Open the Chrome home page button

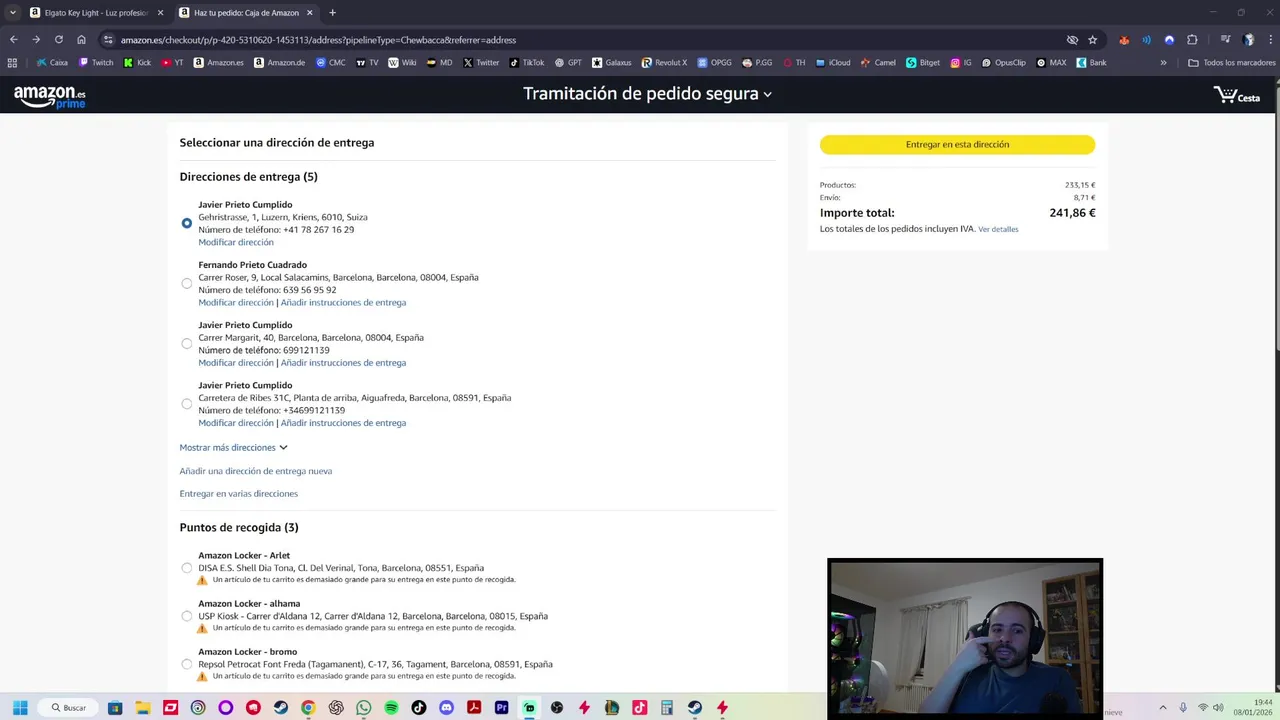coord(81,40)
